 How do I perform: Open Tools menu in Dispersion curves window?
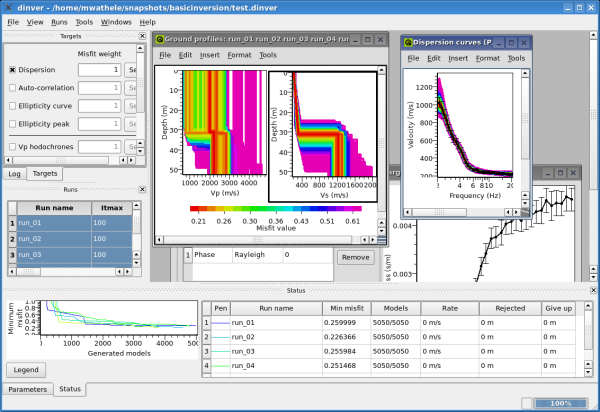[516, 59]
